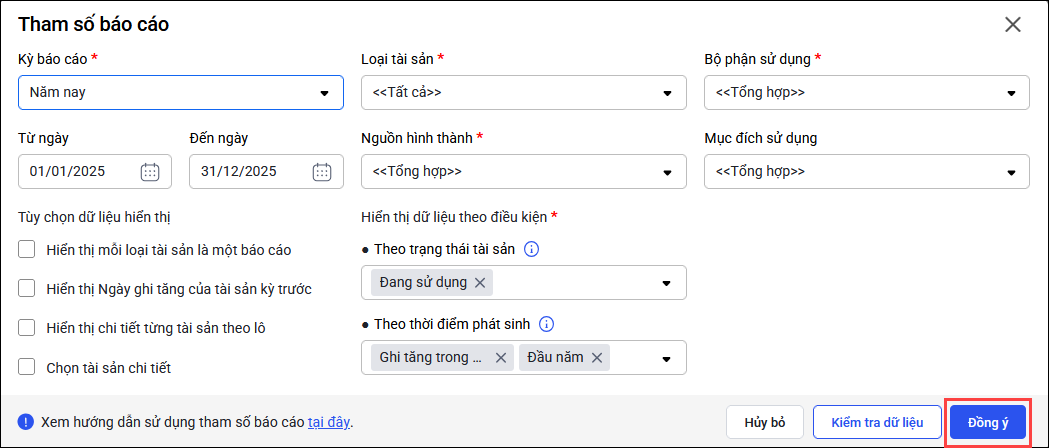Remove the Ghi tăng trong tag
This screenshot has height=448, width=1049.
(501, 357)
